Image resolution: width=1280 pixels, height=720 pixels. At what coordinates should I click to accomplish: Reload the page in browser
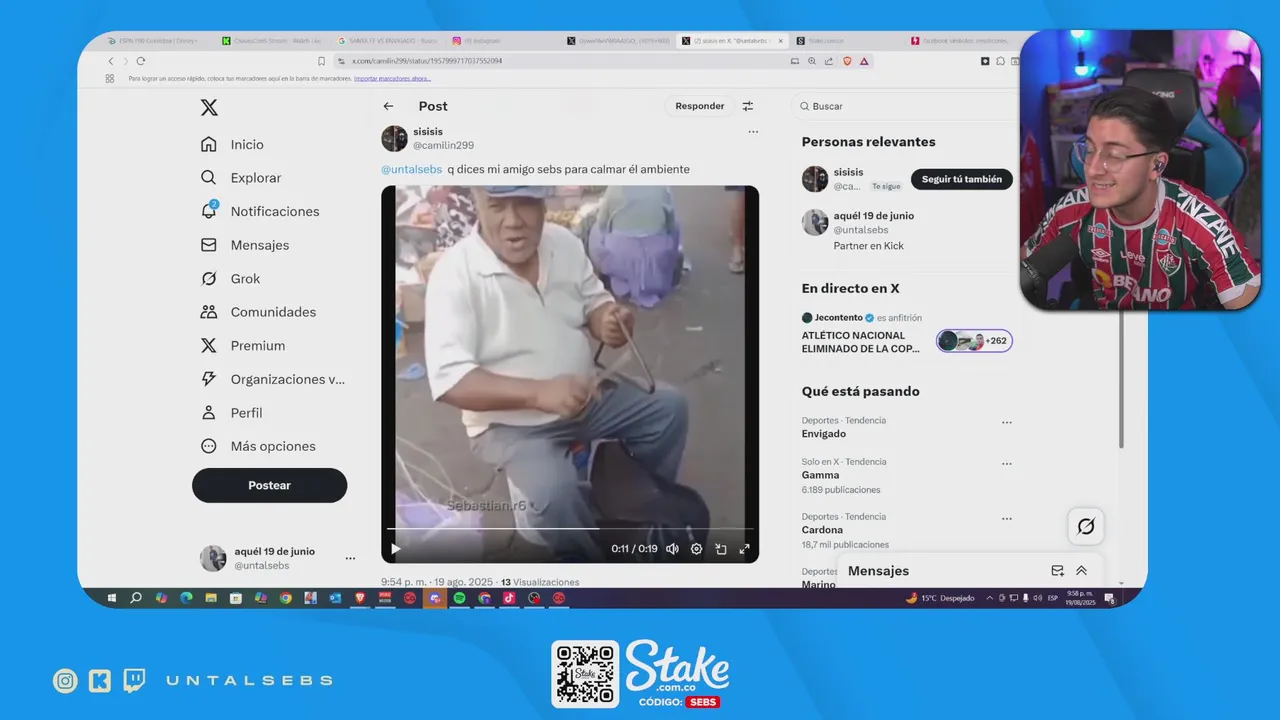pyautogui.click(x=140, y=61)
